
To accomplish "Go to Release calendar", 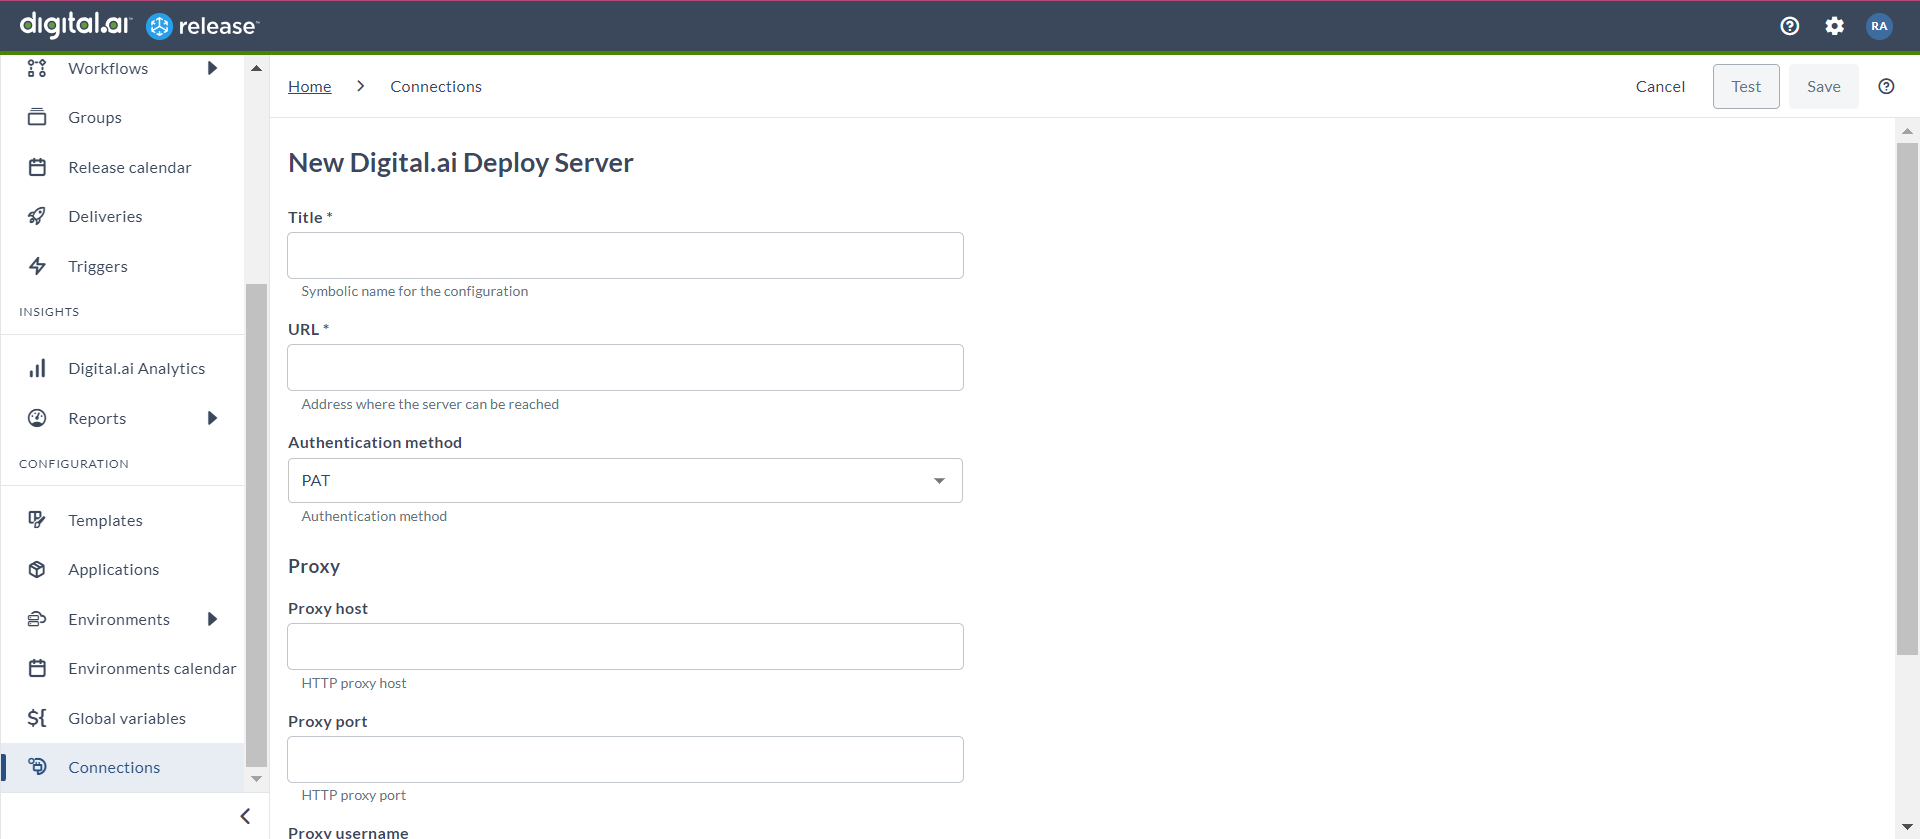I will coord(130,167).
